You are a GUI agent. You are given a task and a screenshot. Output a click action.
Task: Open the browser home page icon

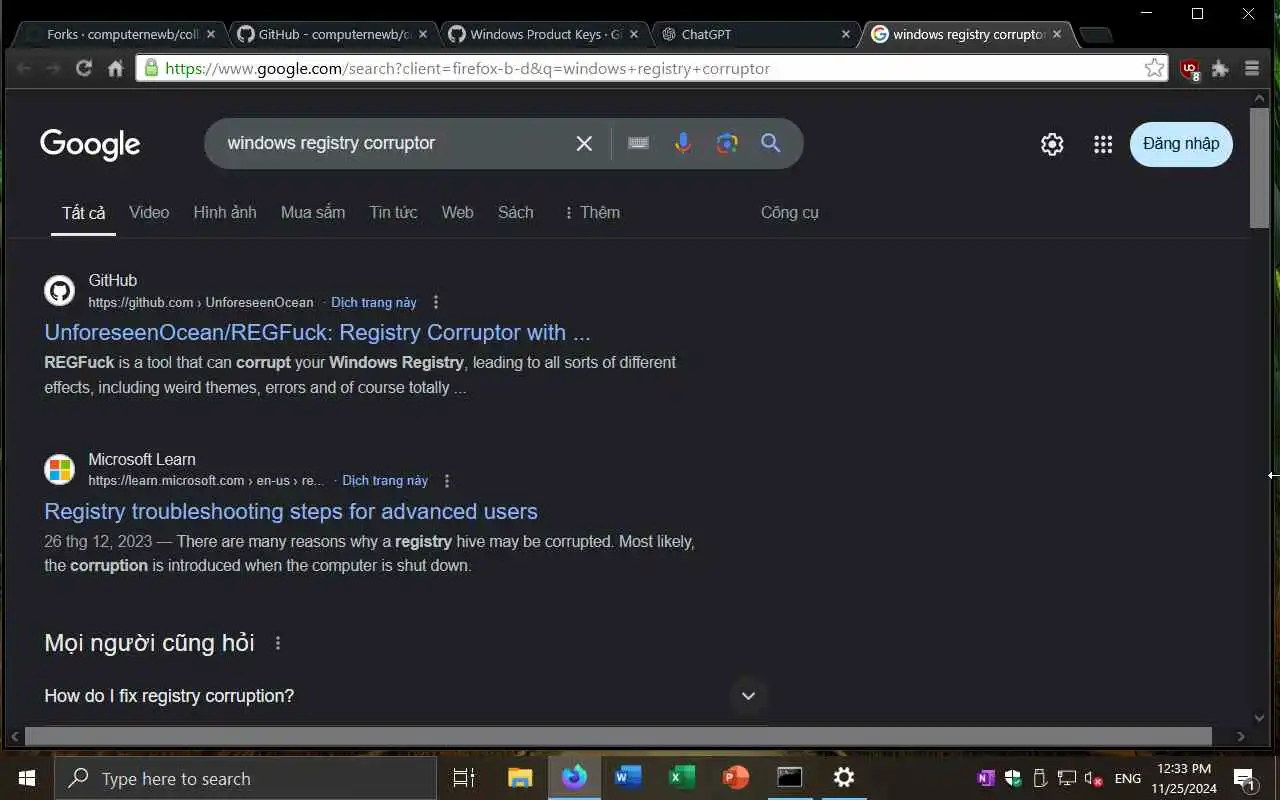115,68
